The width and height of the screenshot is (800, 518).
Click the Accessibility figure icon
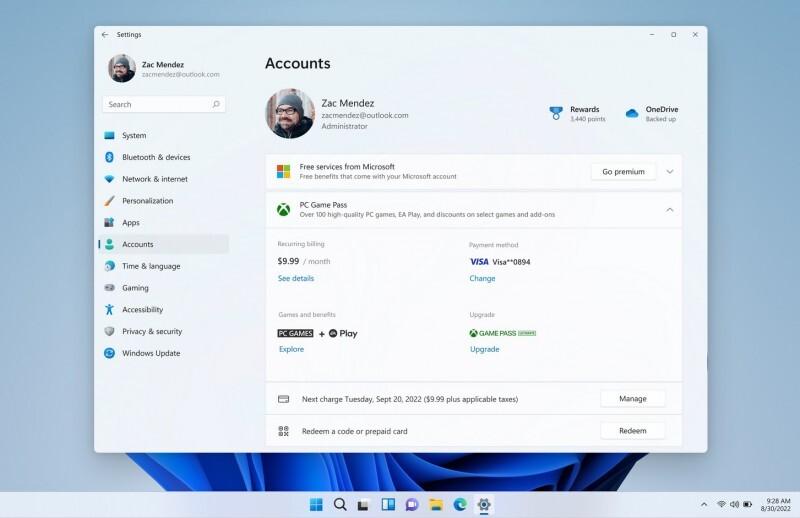pyautogui.click(x=109, y=309)
